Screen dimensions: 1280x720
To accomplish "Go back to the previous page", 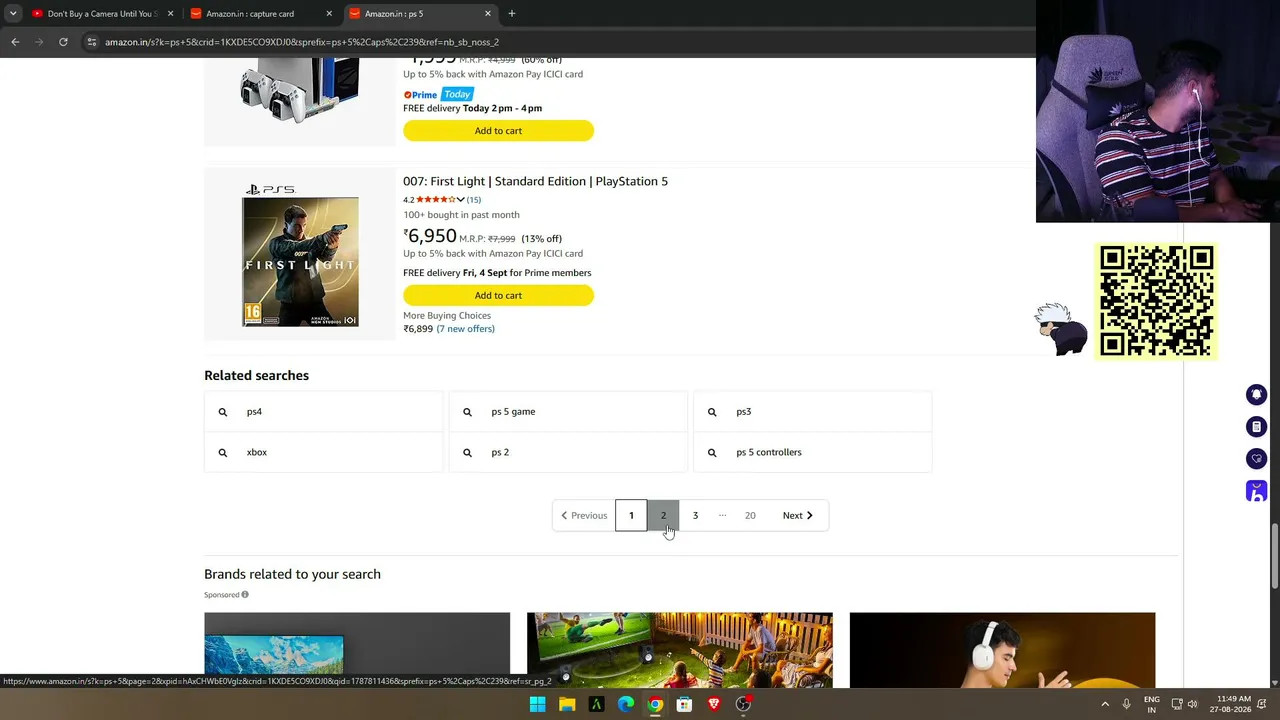I will point(15,42).
